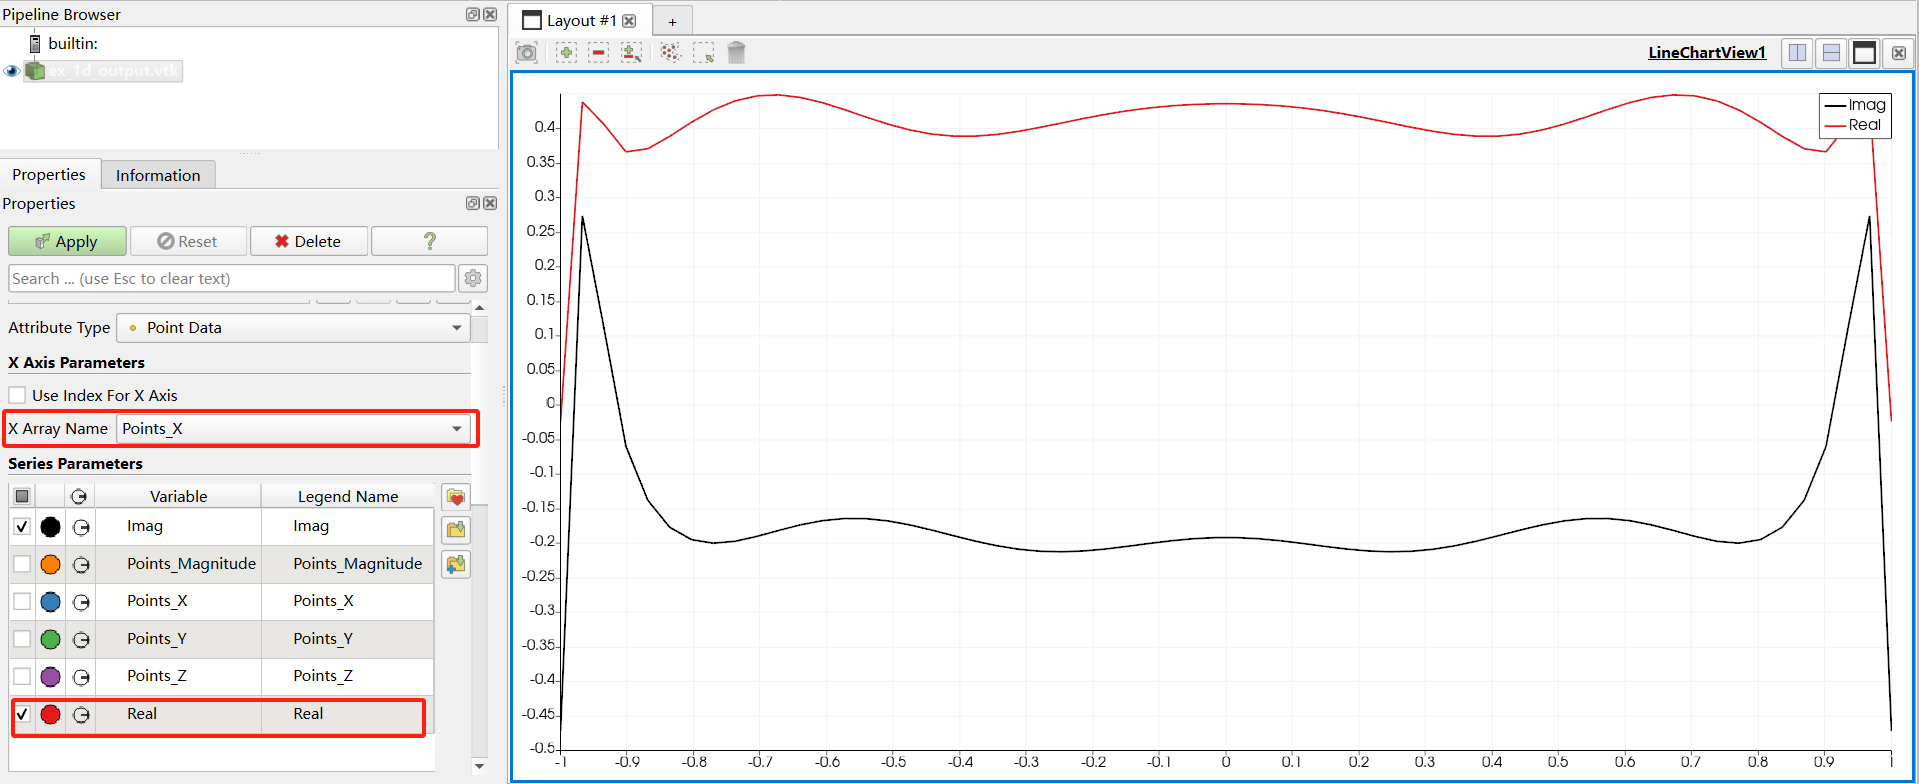Toggle visibility eye of pipeline source

click(x=12, y=71)
